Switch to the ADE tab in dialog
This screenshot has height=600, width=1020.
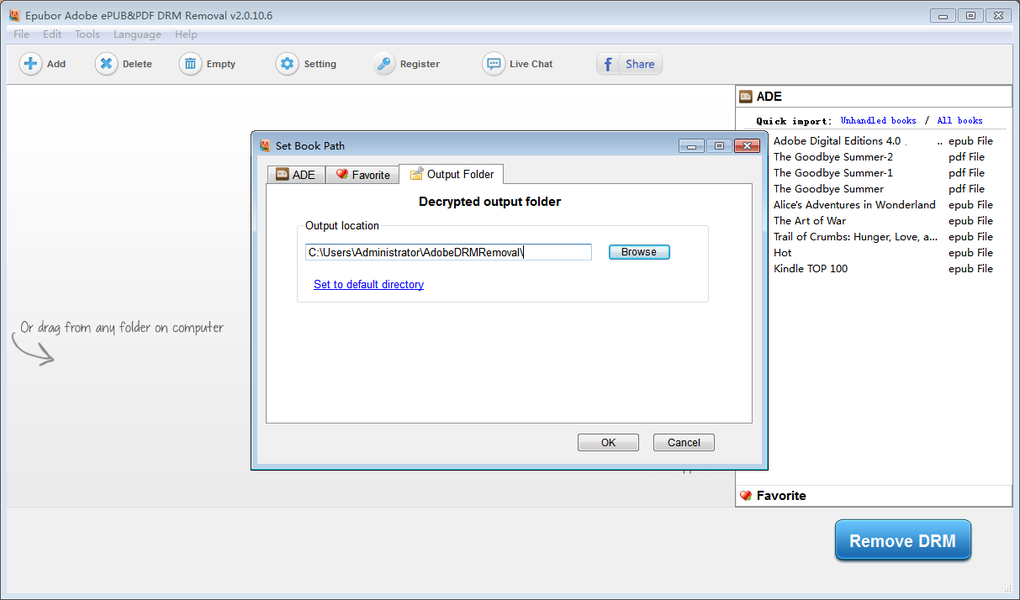tap(296, 174)
